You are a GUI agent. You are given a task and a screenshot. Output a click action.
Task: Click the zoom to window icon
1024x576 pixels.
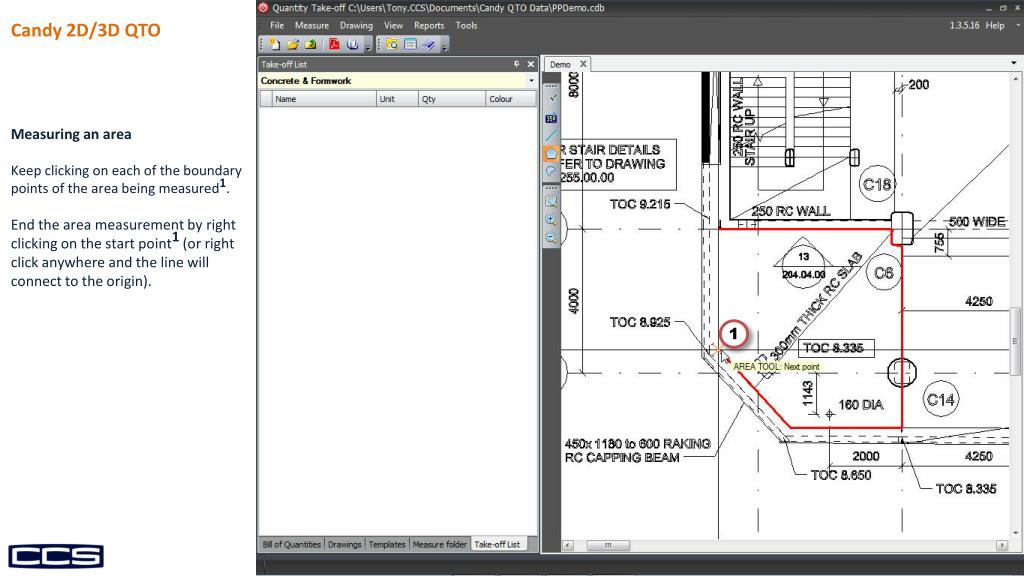pyautogui.click(x=551, y=202)
